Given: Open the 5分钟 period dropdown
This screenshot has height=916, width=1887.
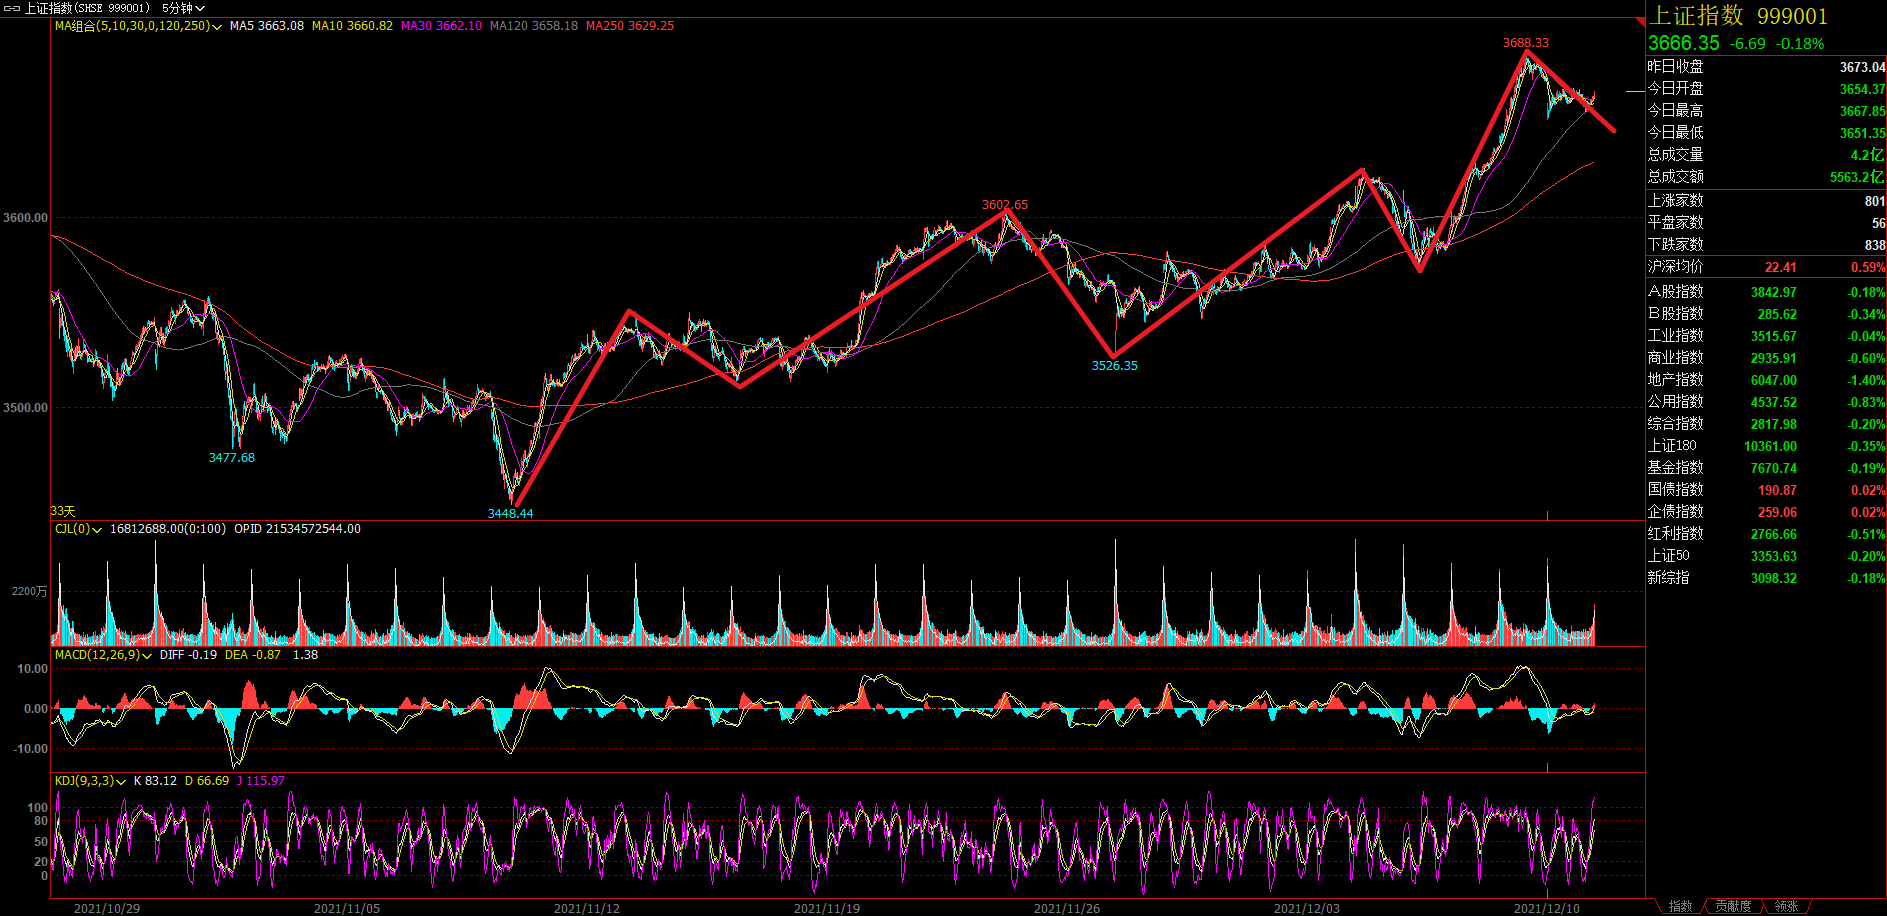Looking at the screenshot, I should pyautogui.click(x=183, y=8).
